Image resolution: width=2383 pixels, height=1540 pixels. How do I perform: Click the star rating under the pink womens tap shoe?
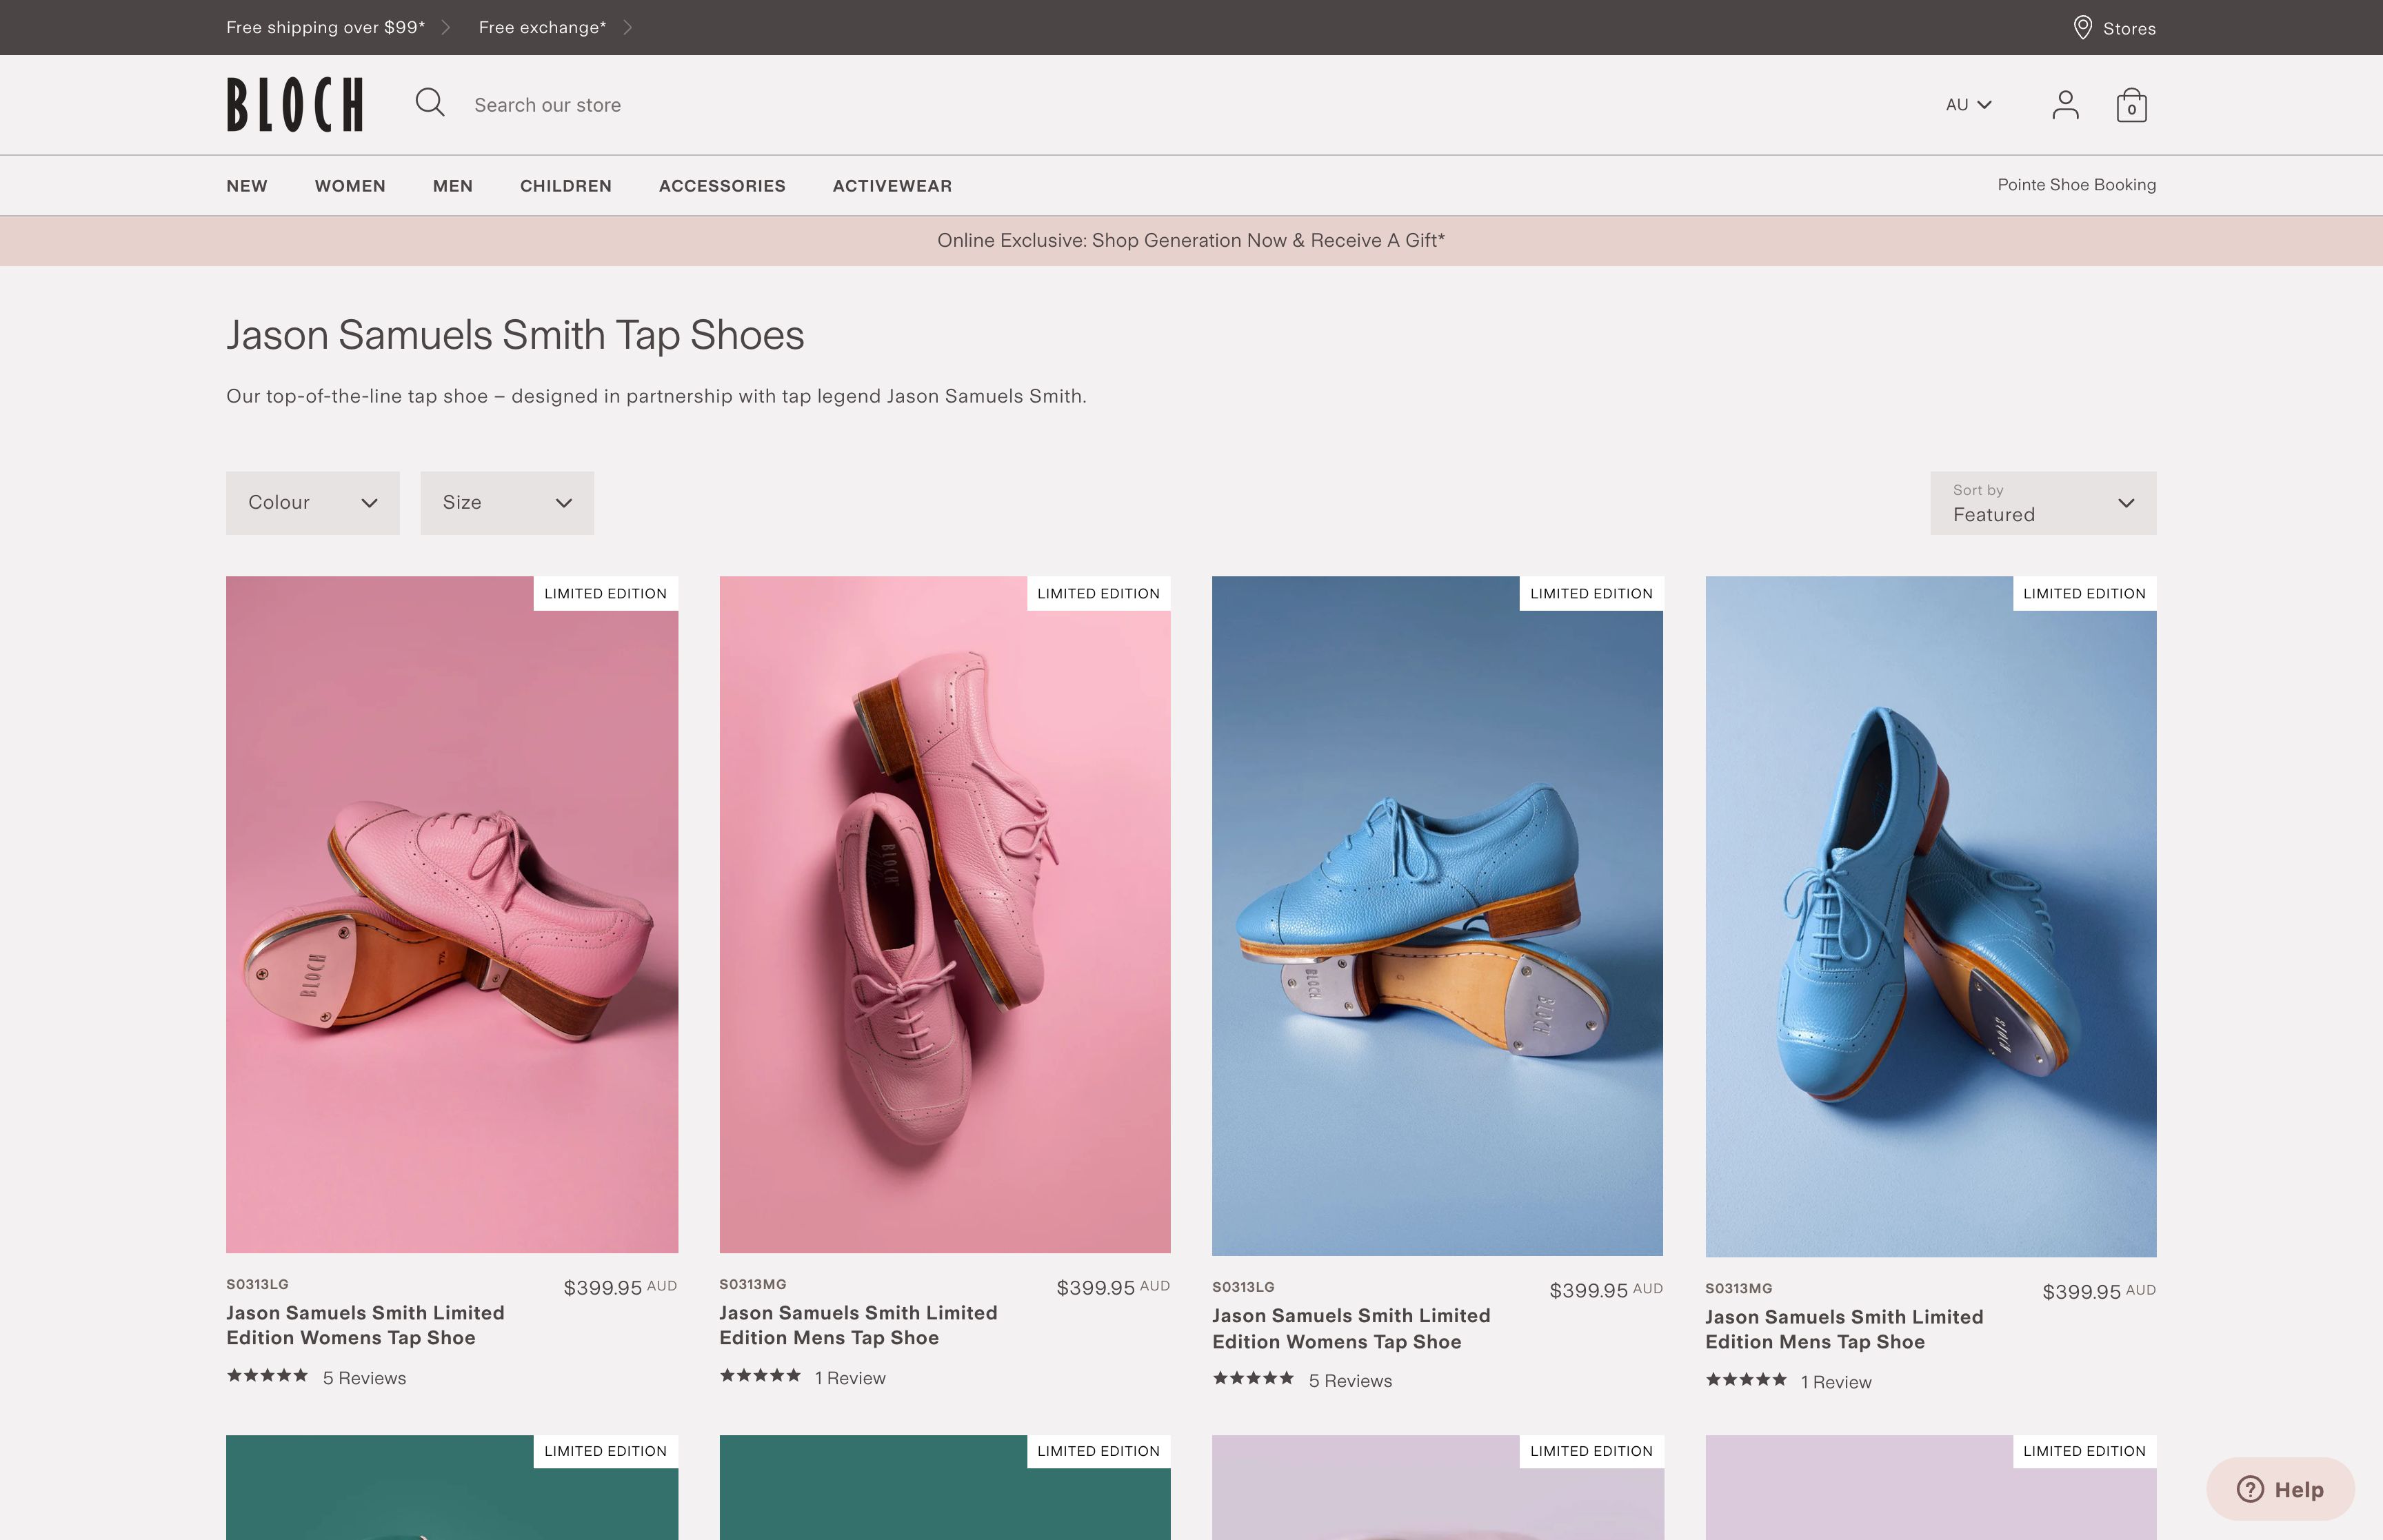pyautogui.click(x=267, y=1376)
